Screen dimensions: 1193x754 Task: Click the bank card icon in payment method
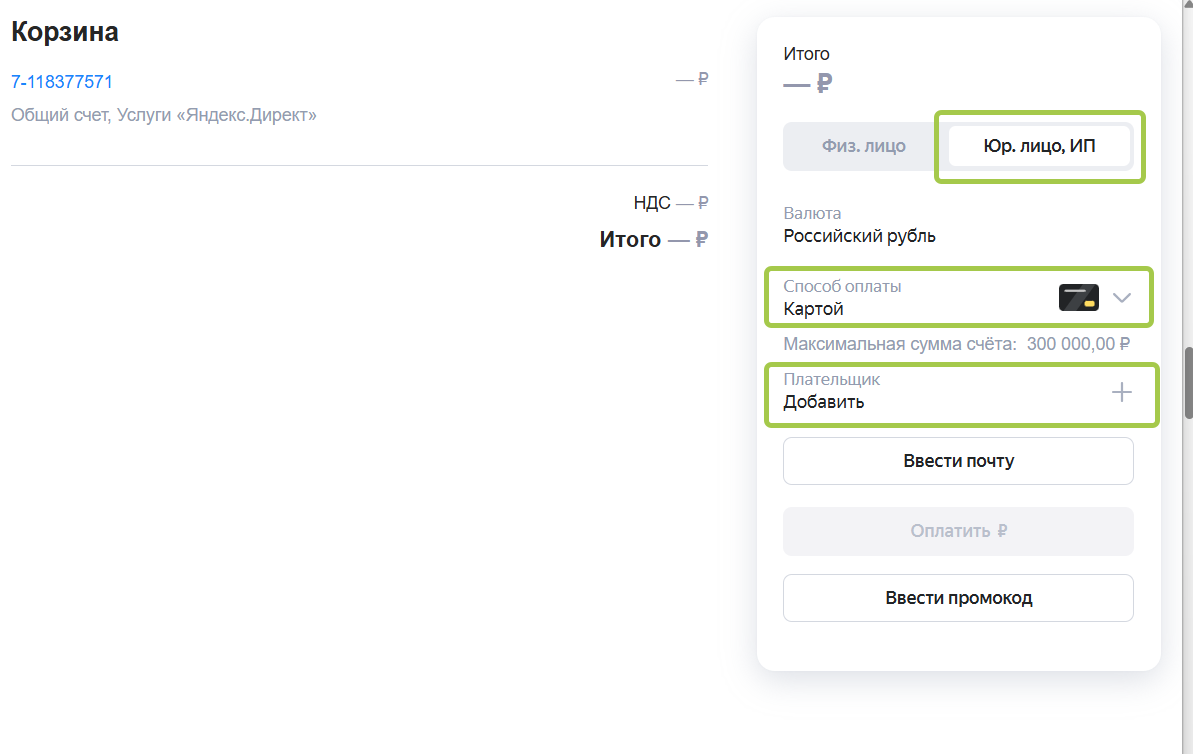point(1078,297)
